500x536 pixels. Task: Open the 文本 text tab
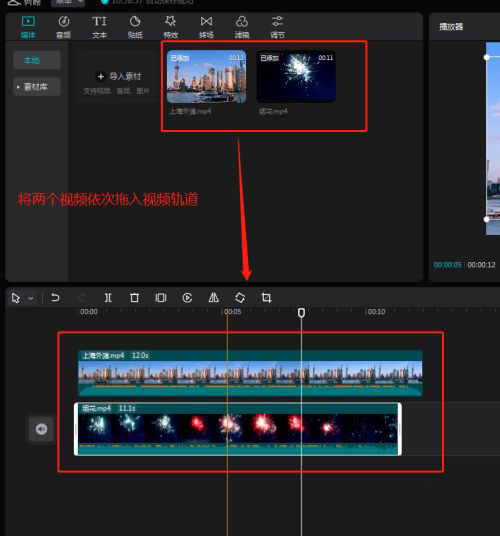(x=99, y=27)
